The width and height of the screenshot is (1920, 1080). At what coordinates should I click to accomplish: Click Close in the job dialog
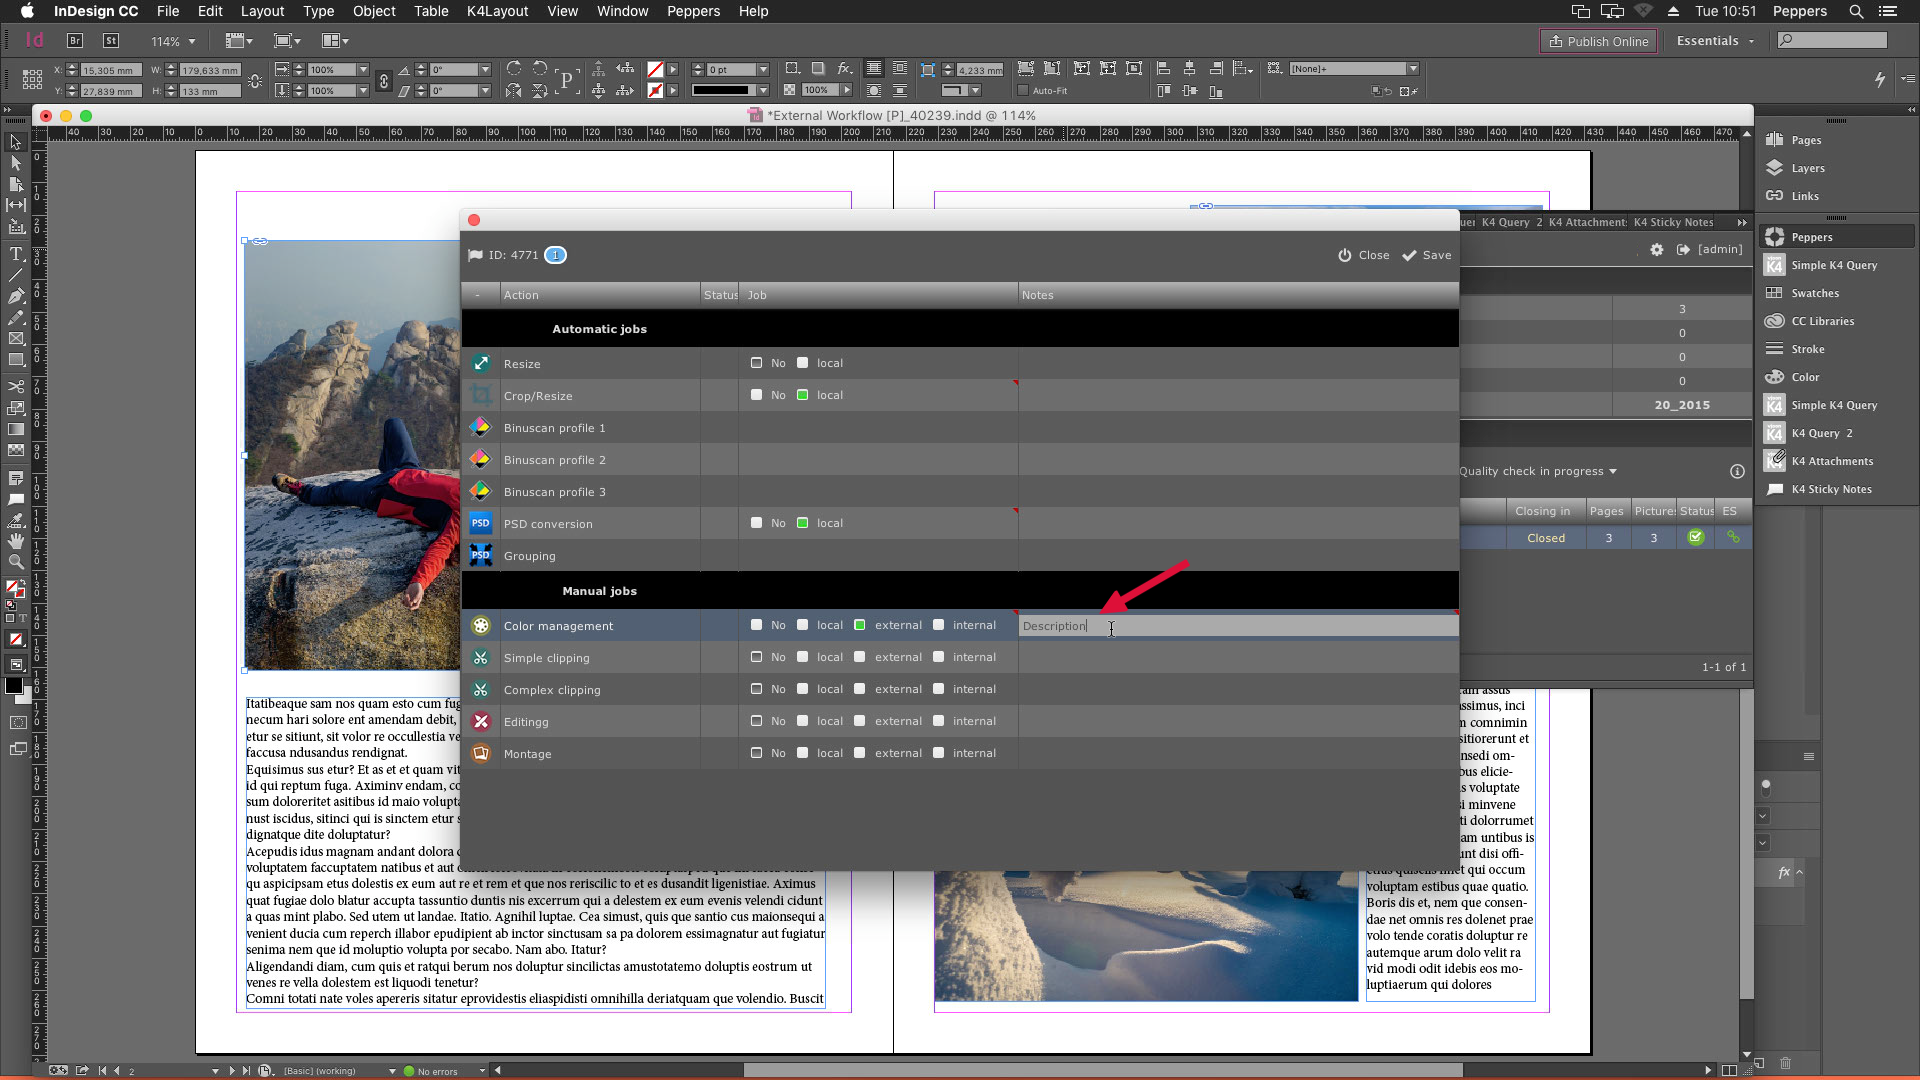coord(1364,255)
